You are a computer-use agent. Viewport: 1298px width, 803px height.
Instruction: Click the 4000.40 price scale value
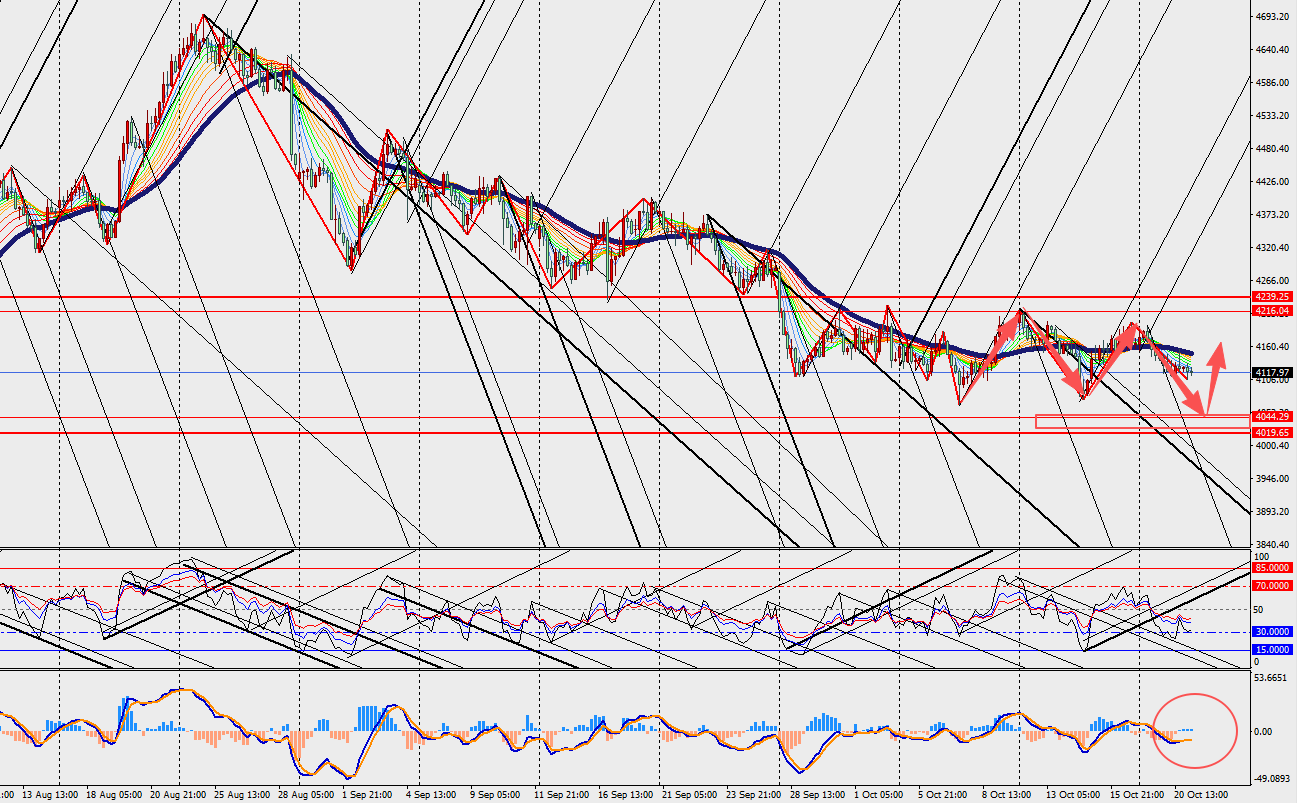tap(1274, 446)
